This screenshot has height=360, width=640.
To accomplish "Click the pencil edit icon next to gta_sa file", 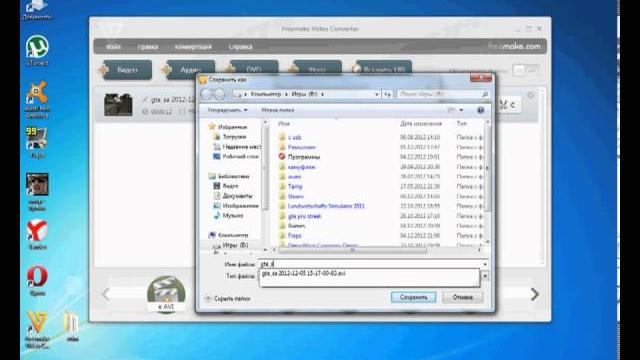I will 144,100.
